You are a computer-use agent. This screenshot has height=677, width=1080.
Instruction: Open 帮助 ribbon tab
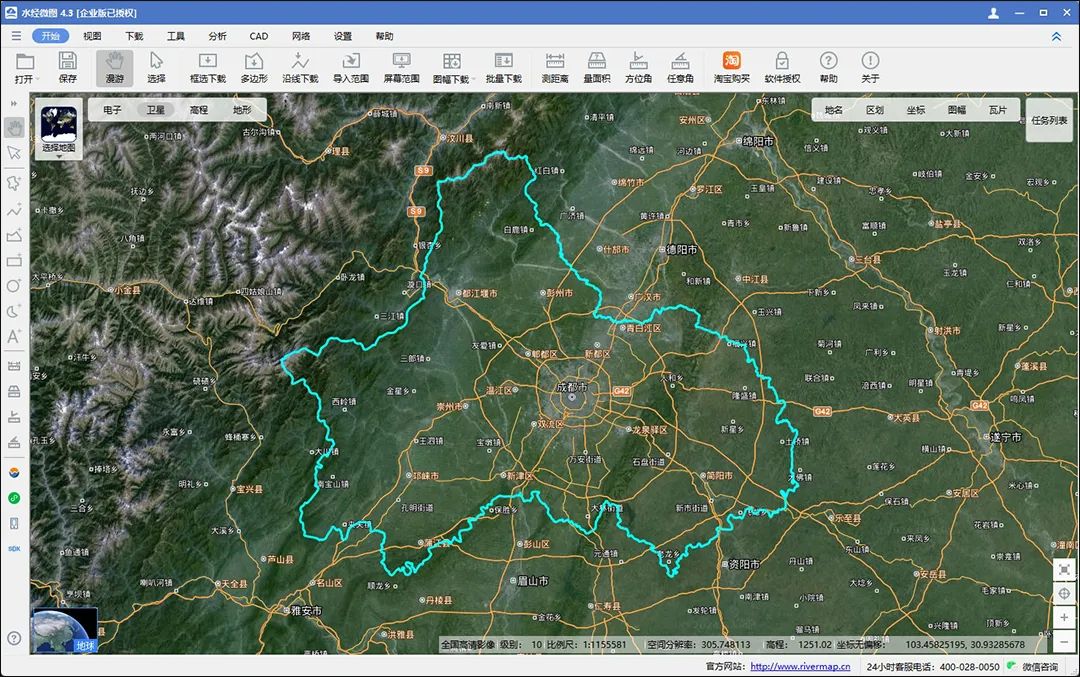384,36
